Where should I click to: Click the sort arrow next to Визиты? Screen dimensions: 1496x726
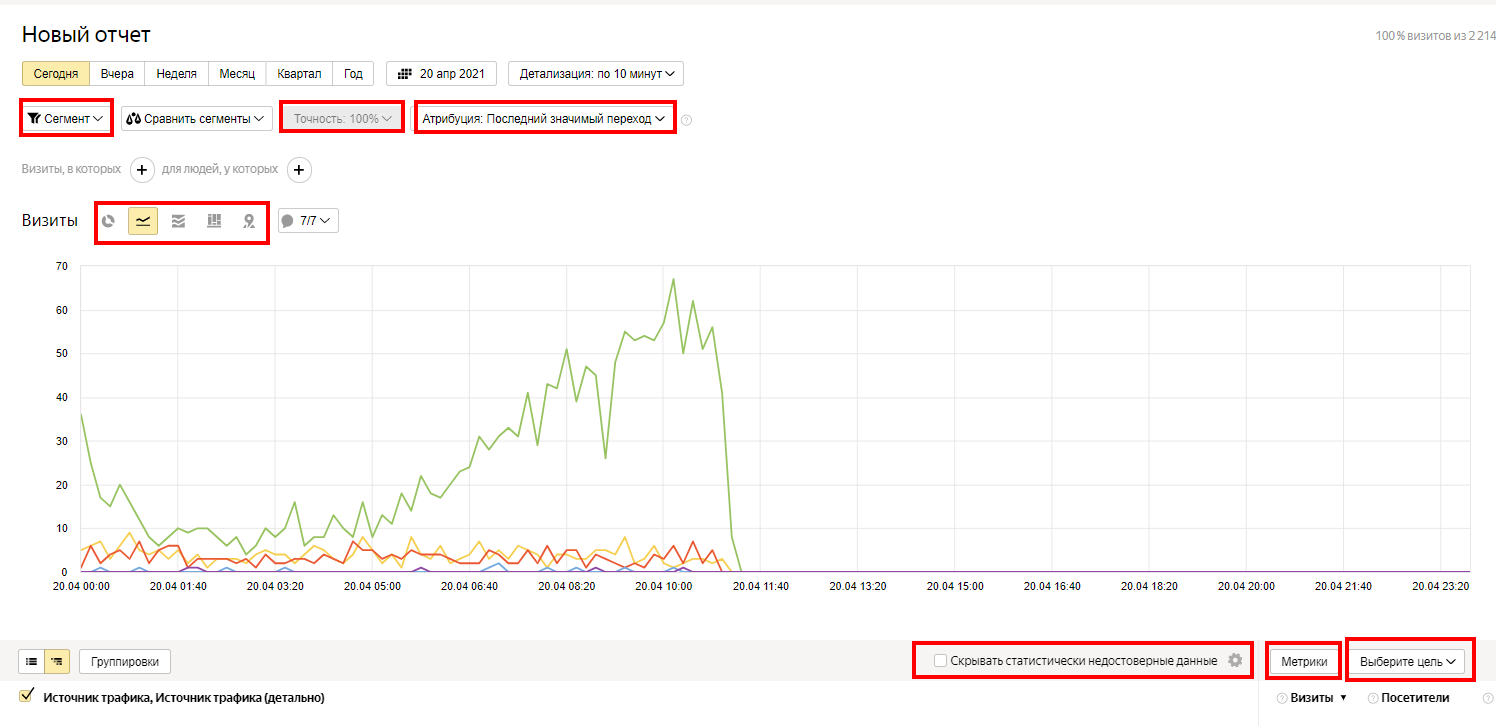tap(1343, 698)
